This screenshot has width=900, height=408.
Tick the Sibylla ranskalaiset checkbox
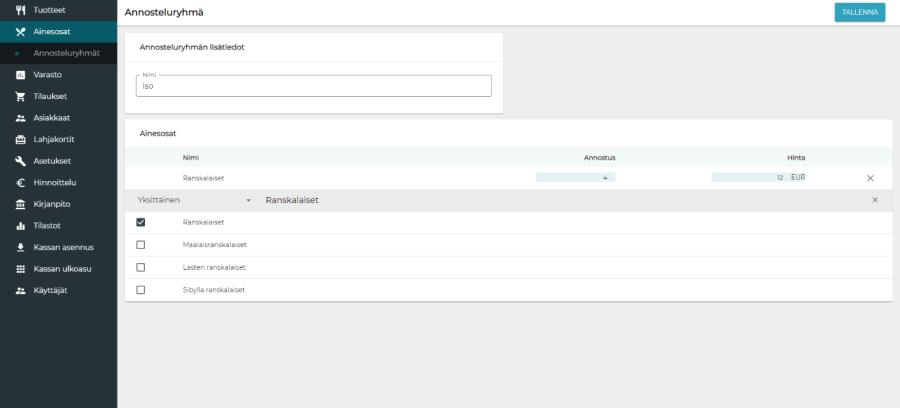pos(141,290)
